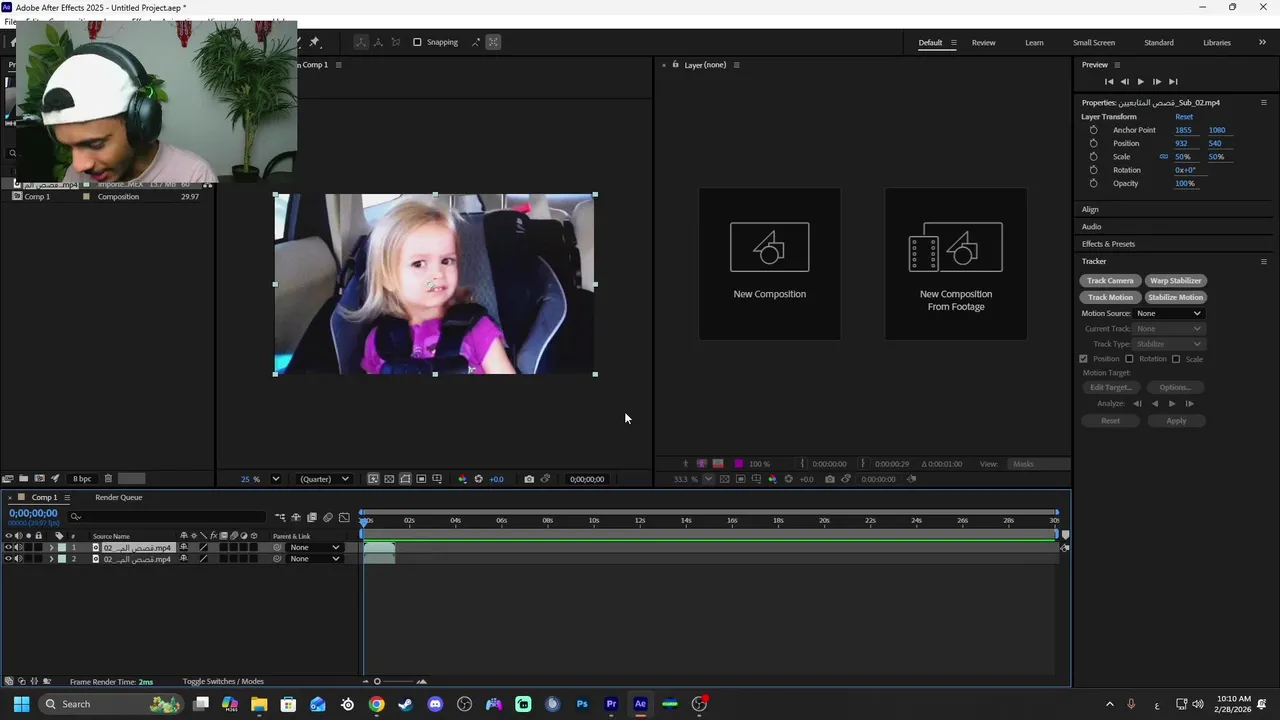Reset exposure in composition viewer

click(478, 479)
